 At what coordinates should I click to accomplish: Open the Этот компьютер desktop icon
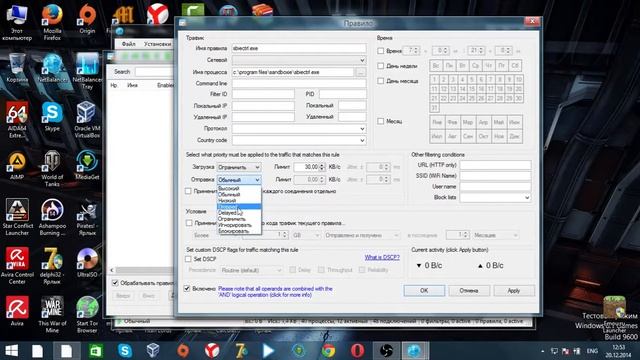pos(17,22)
